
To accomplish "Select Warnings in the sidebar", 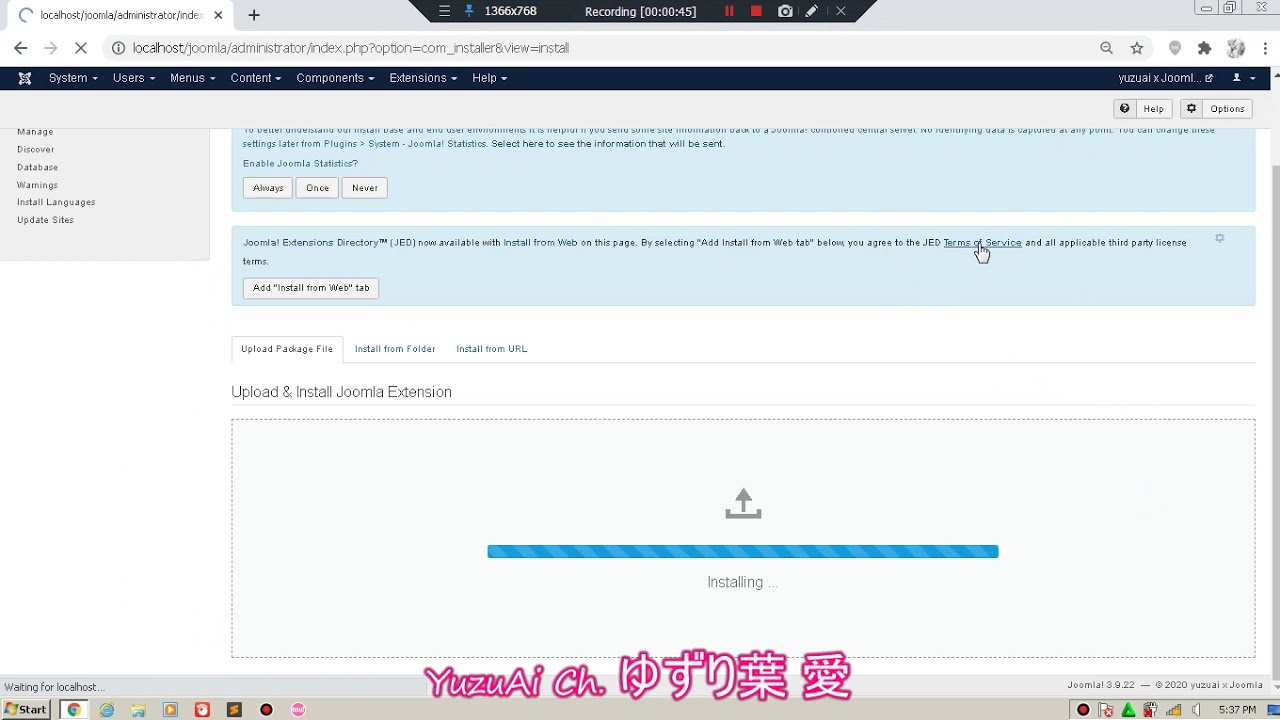I will [x=38, y=185].
